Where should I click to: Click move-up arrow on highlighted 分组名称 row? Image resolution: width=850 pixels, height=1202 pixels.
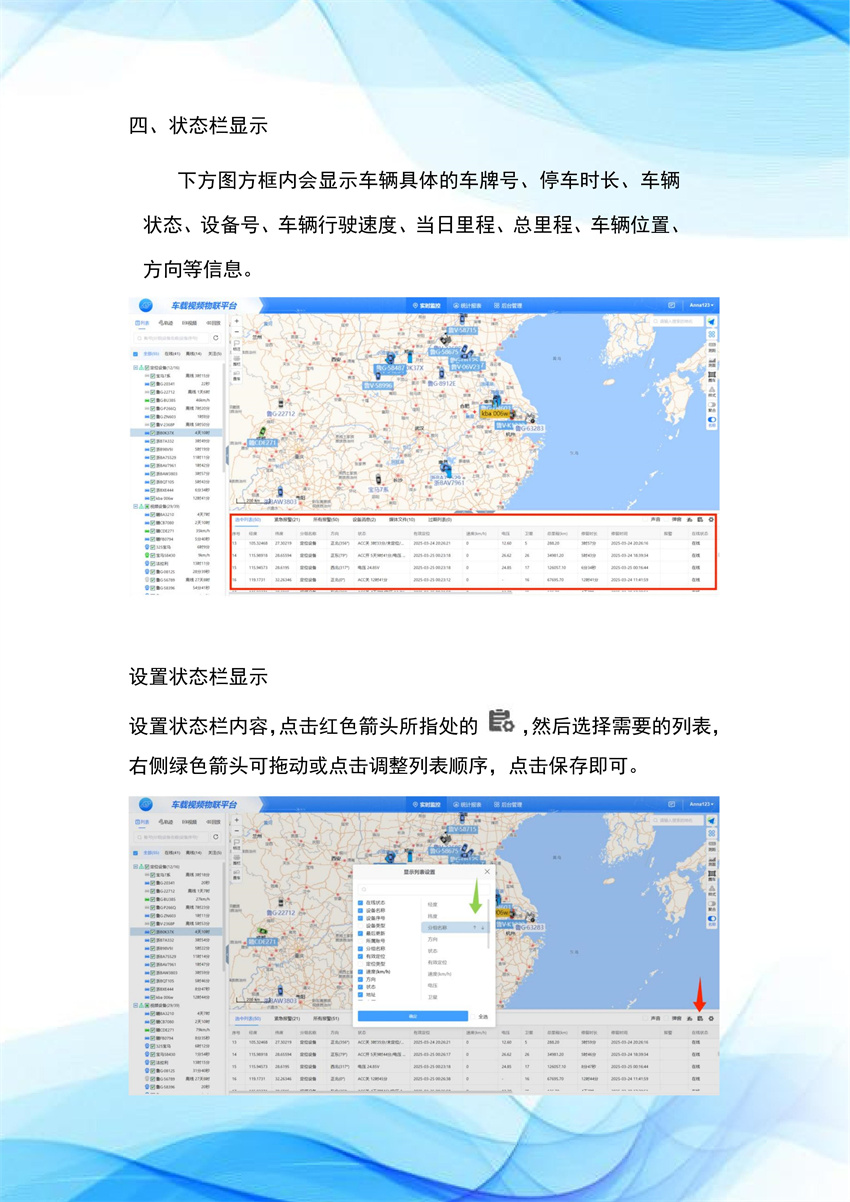tap(474, 928)
